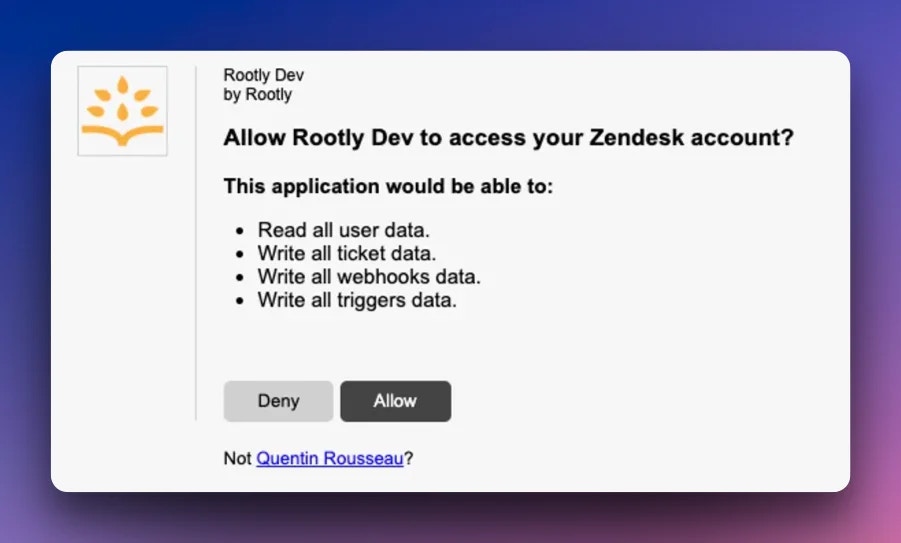Click the bullet beside 'Write all triggers data'
The width and height of the screenshot is (901, 543).
(x=240, y=301)
